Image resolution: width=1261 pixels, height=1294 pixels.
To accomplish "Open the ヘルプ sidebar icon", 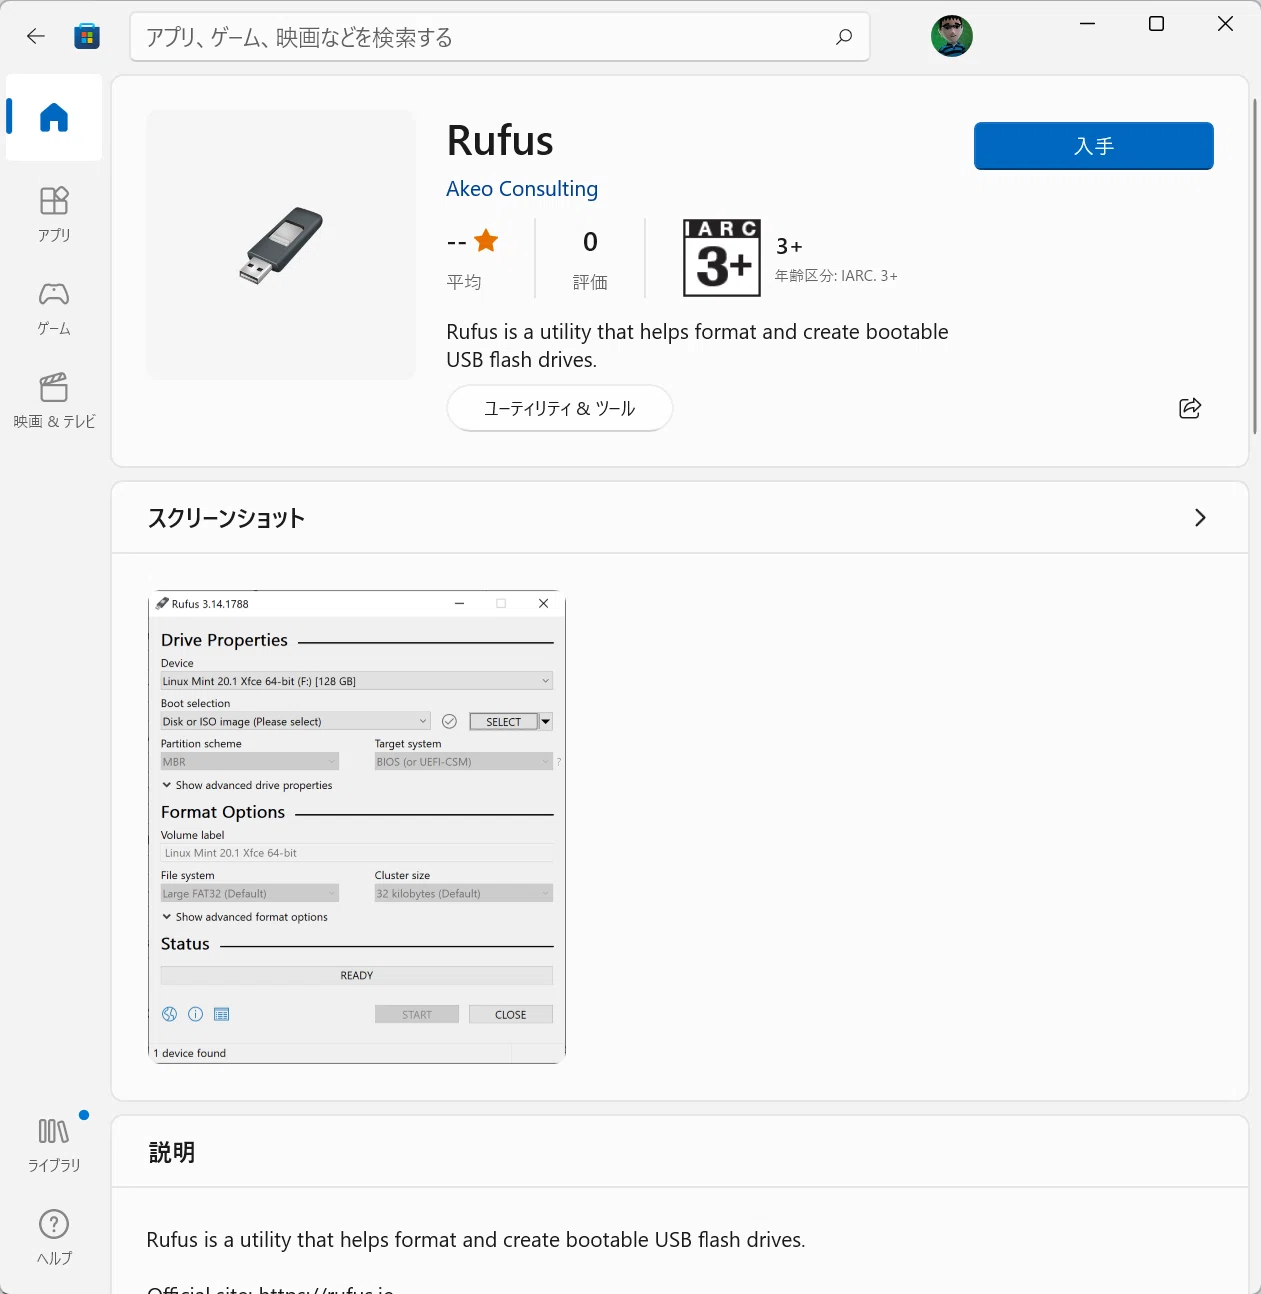I will tap(54, 1237).
